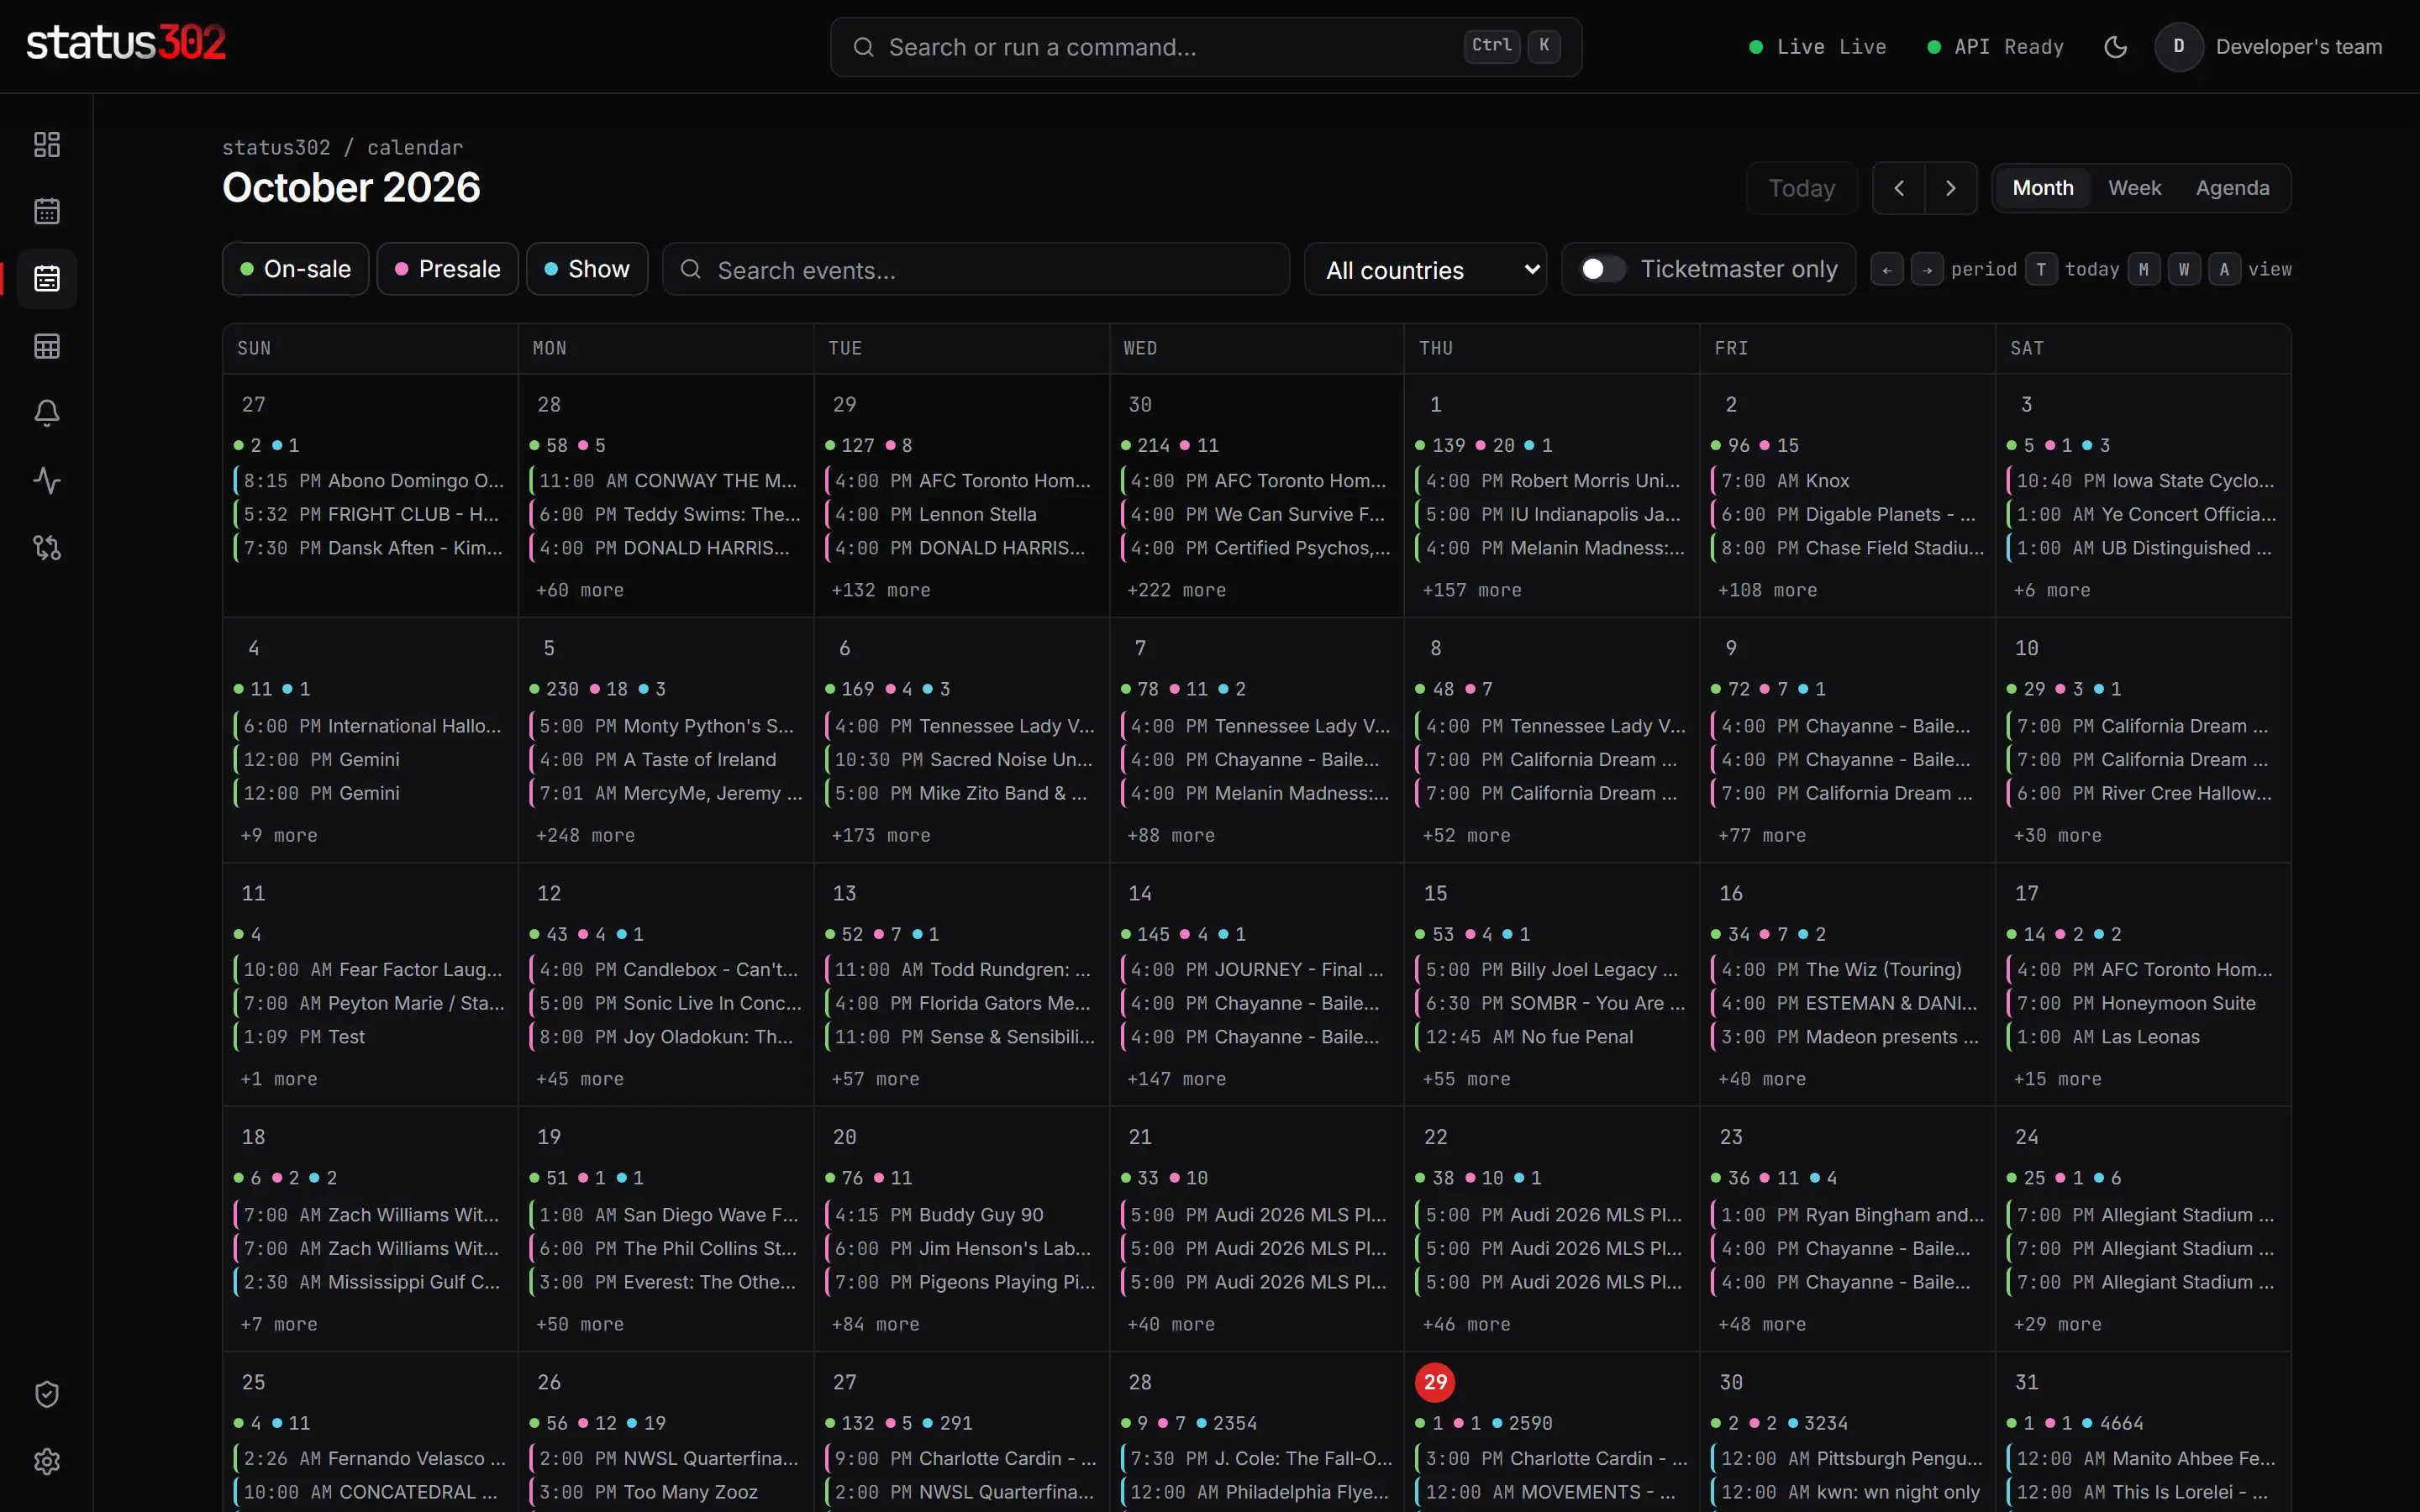Click the right-arrow period shortcut key
The height and width of the screenshot is (1512, 2420).
point(1927,269)
